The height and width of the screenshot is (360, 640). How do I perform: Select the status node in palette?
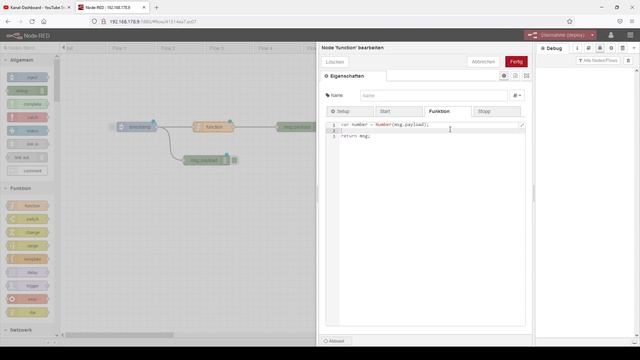pos(28,131)
